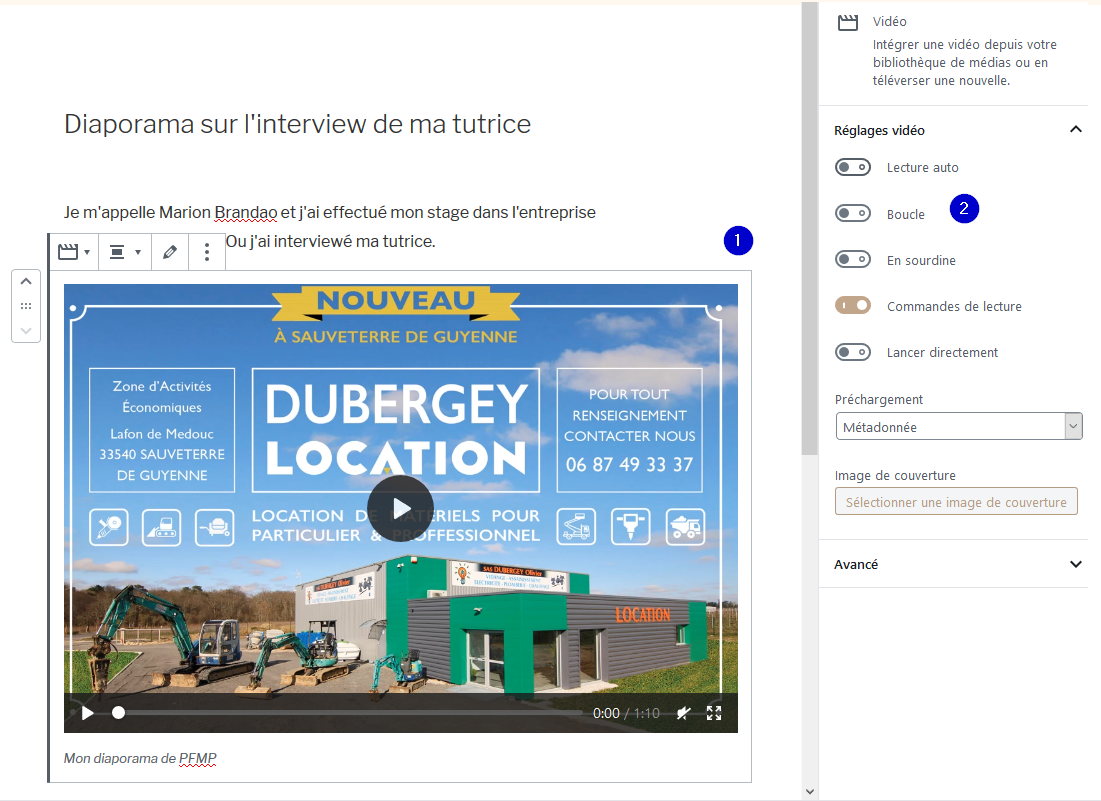Enable the Lancer directement switch

(852, 352)
